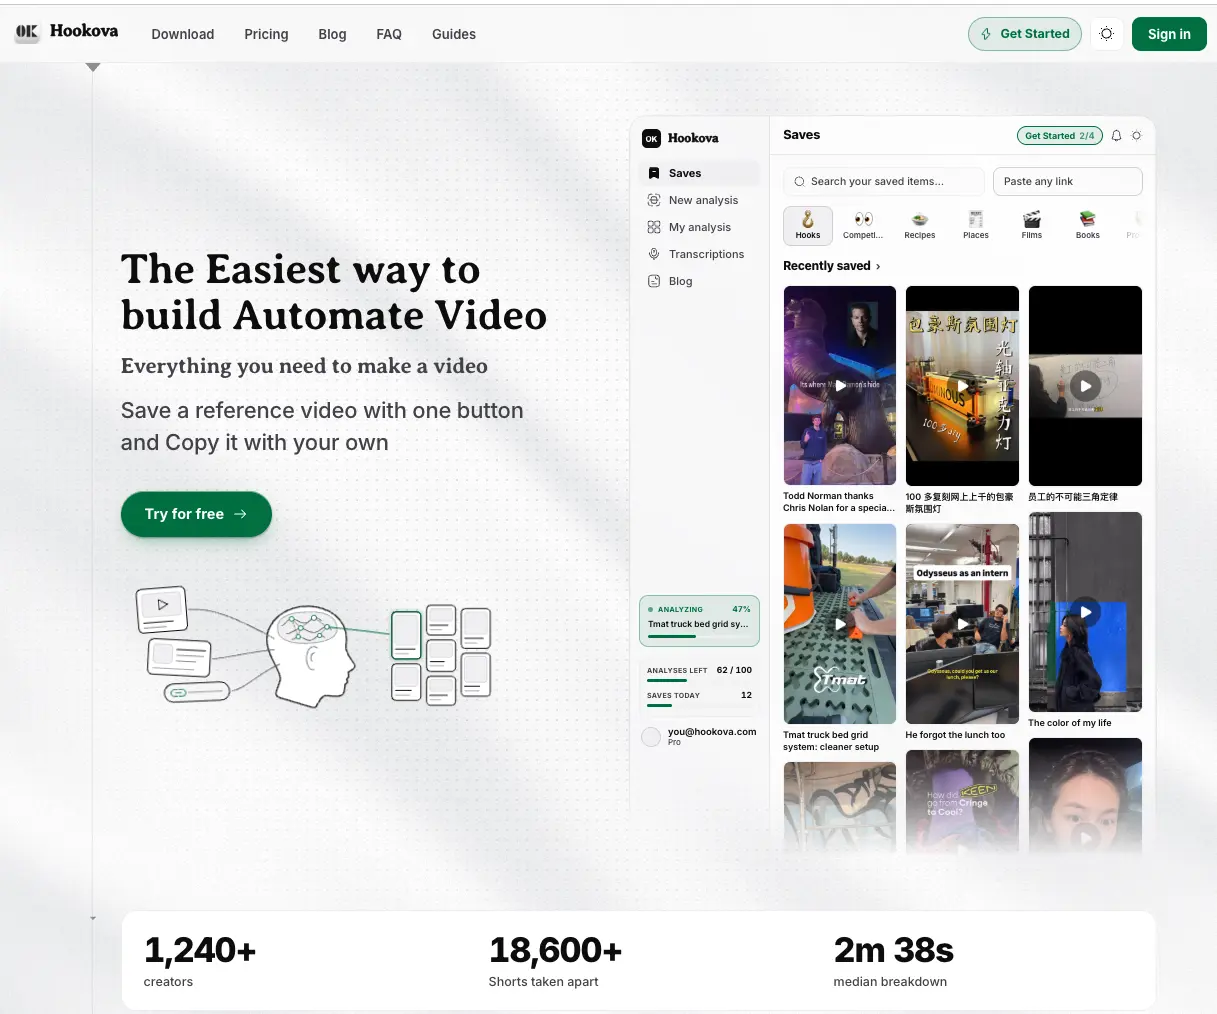
Task: Toggle theme sun icon inside Saves panel
Action: click(x=1136, y=135)
